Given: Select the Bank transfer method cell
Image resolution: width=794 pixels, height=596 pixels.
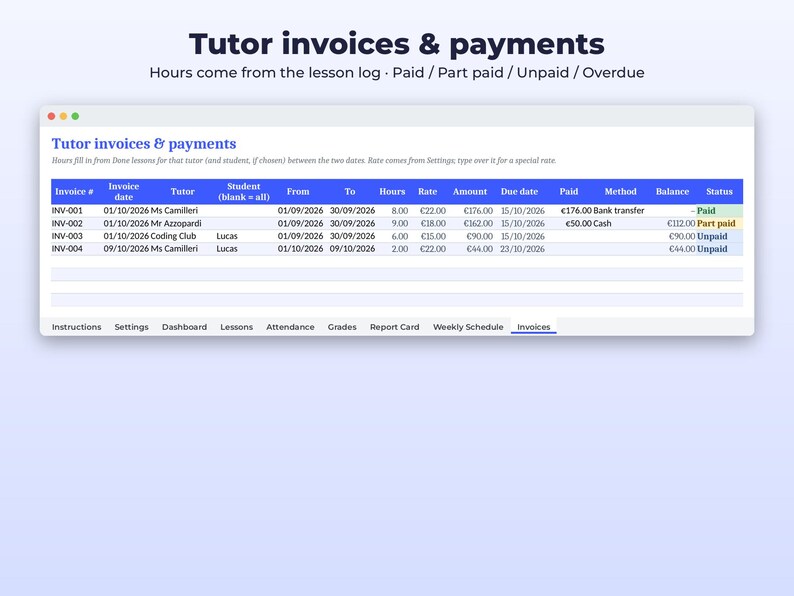Looking at the screenshot, I should pos(619,211).
